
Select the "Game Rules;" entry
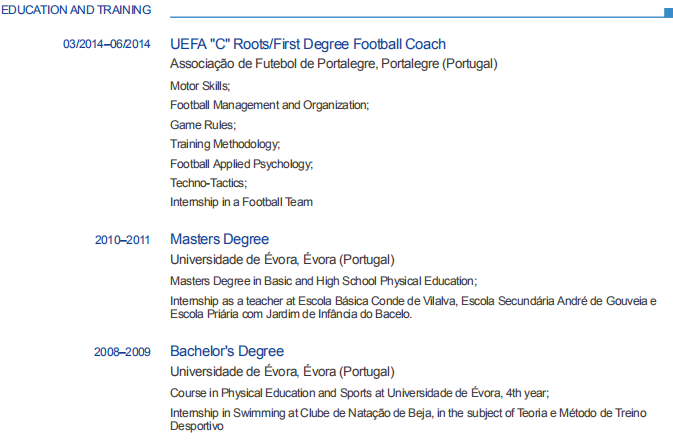[203, 125]
